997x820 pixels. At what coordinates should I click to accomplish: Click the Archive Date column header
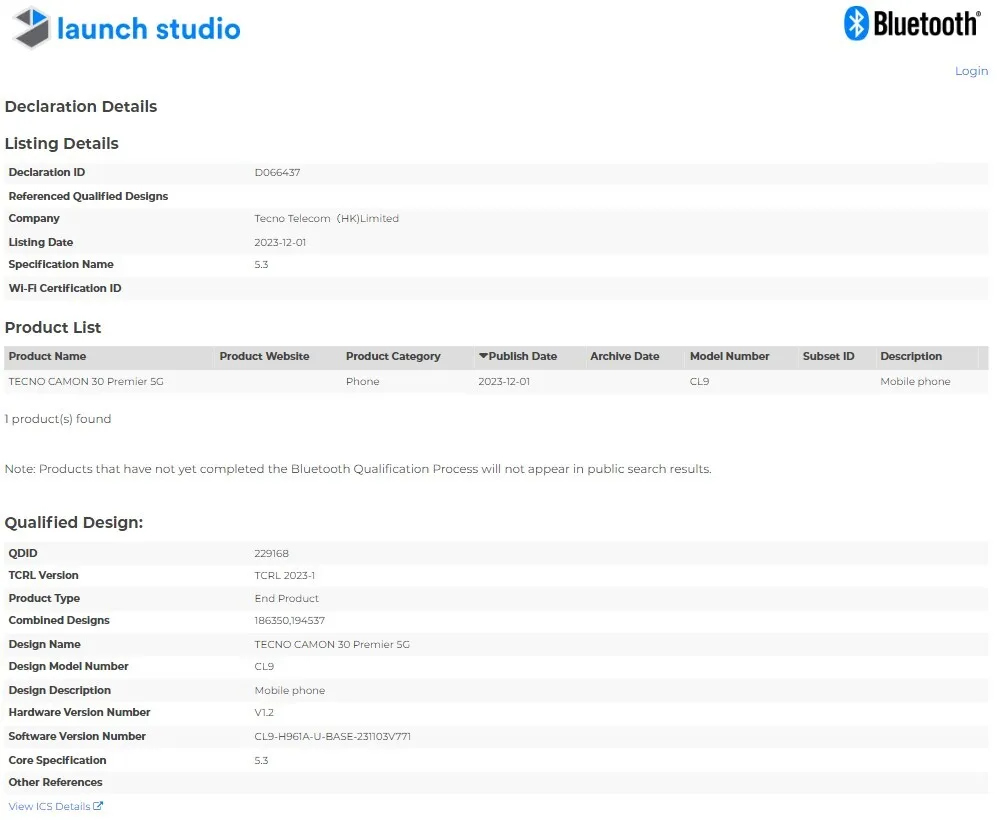(x=624, y=356)
